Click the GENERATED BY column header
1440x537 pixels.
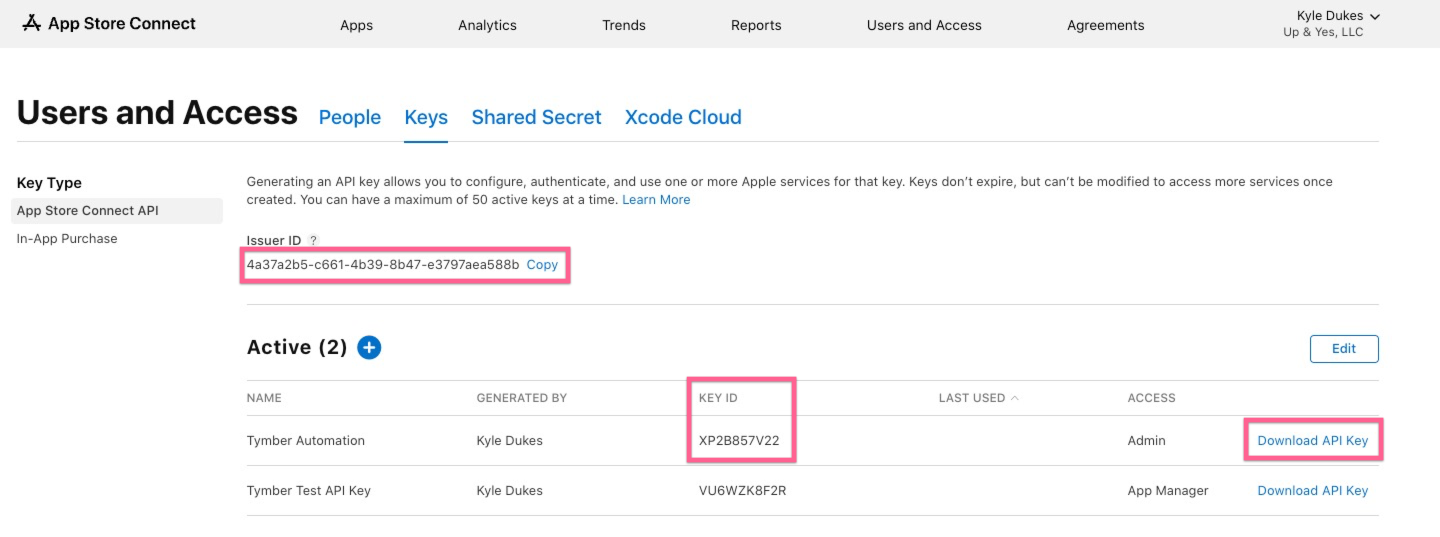pyautogui.click(x=522, y=398)
